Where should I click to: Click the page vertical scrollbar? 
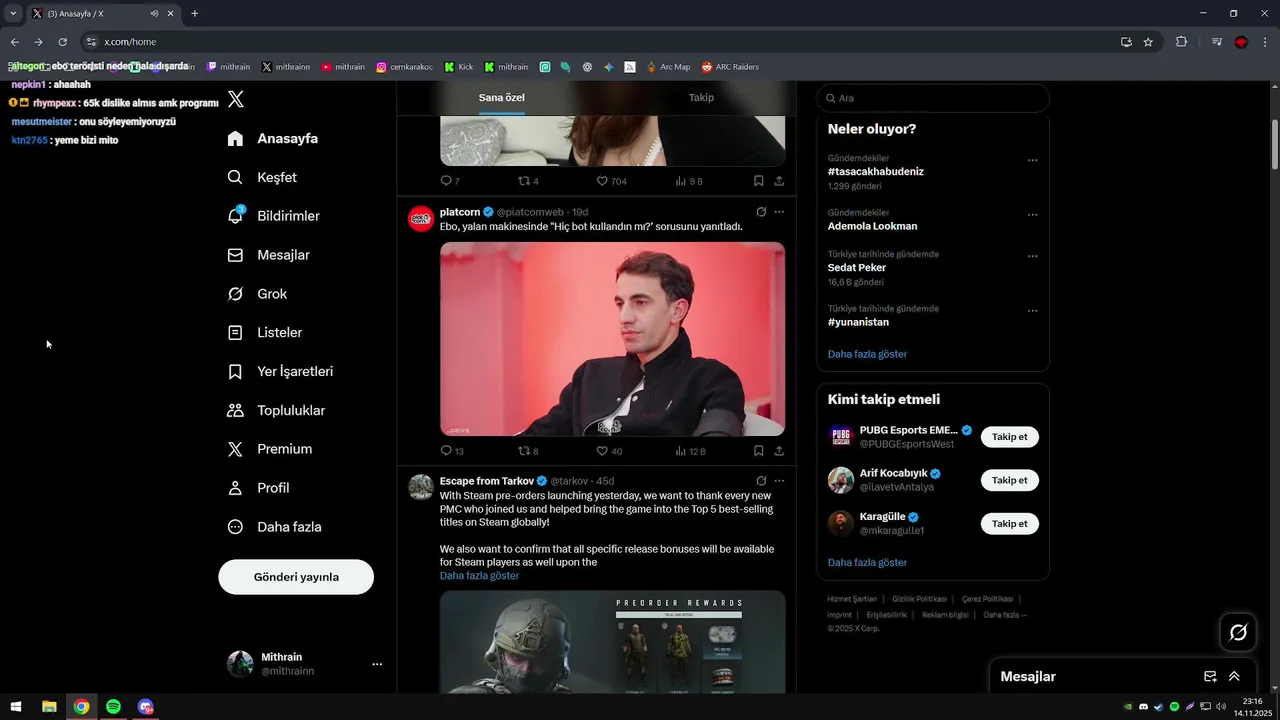1275,145
